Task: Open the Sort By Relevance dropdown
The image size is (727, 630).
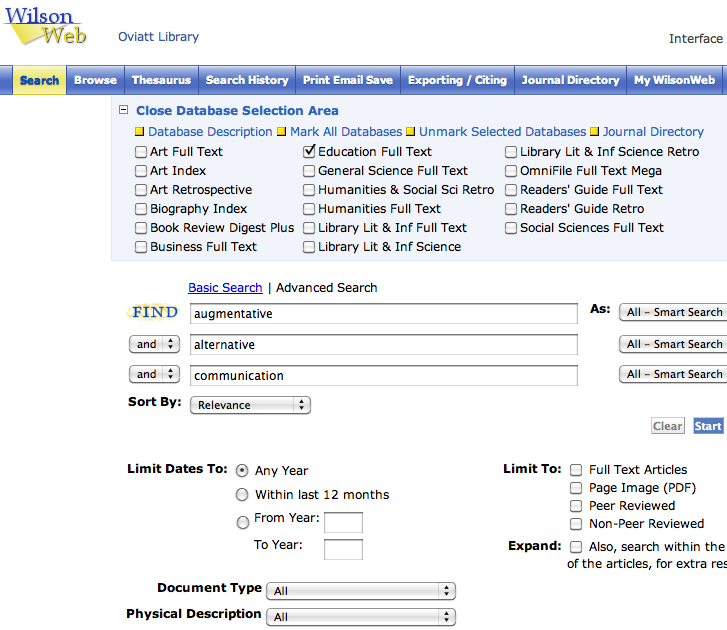Action: (x=250, y=405)
